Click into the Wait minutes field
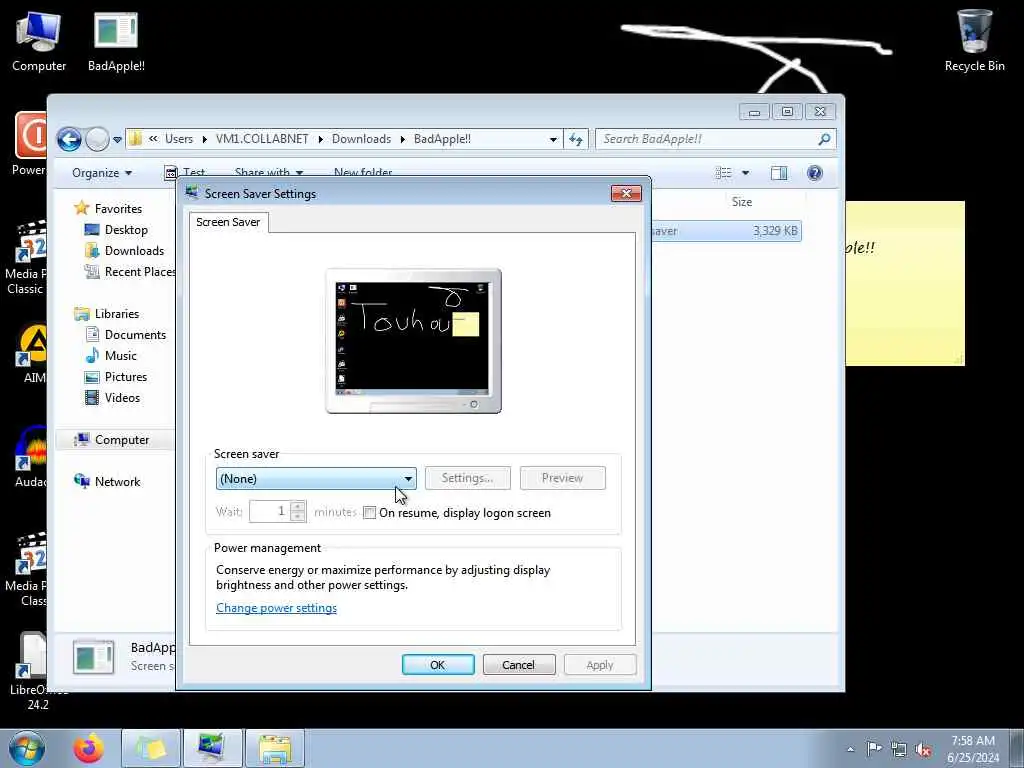This screenshot has height=768, width=1024. click(270, 511)
